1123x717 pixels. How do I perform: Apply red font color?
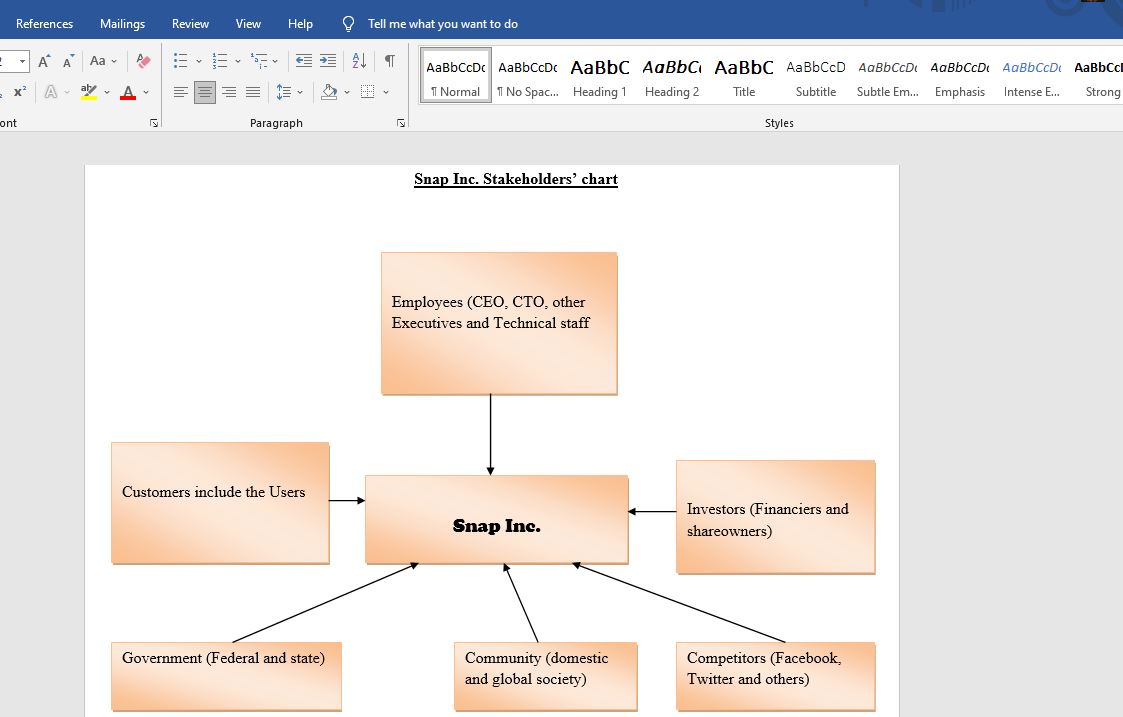tap(128, 92)
